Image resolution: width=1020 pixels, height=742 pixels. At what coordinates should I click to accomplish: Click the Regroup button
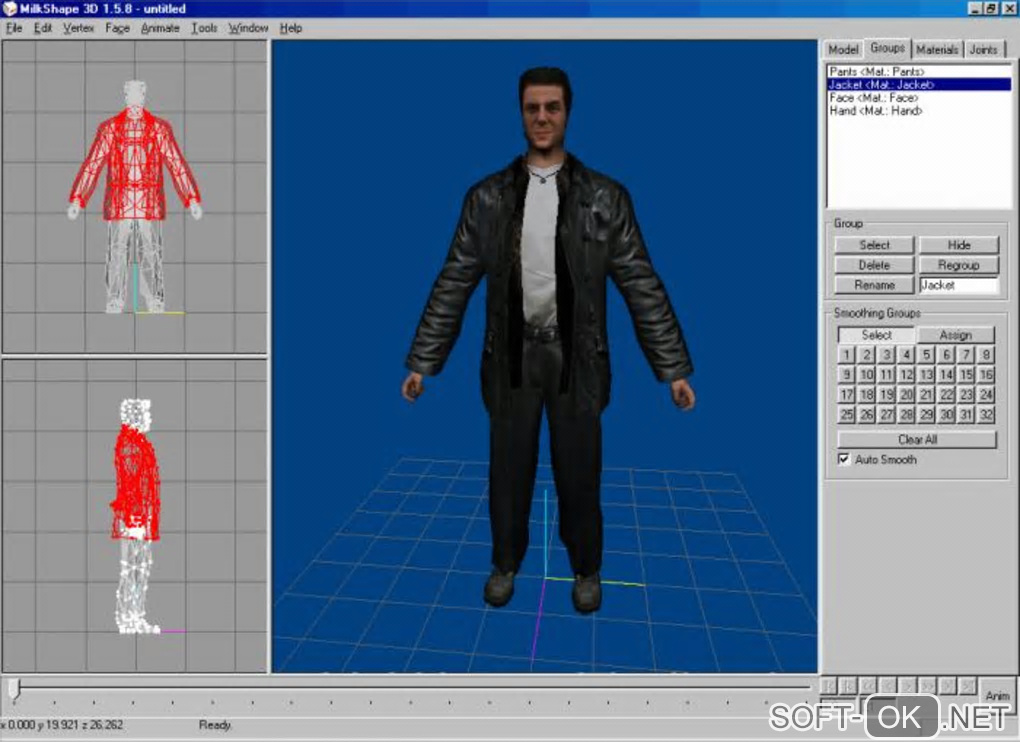959,265
